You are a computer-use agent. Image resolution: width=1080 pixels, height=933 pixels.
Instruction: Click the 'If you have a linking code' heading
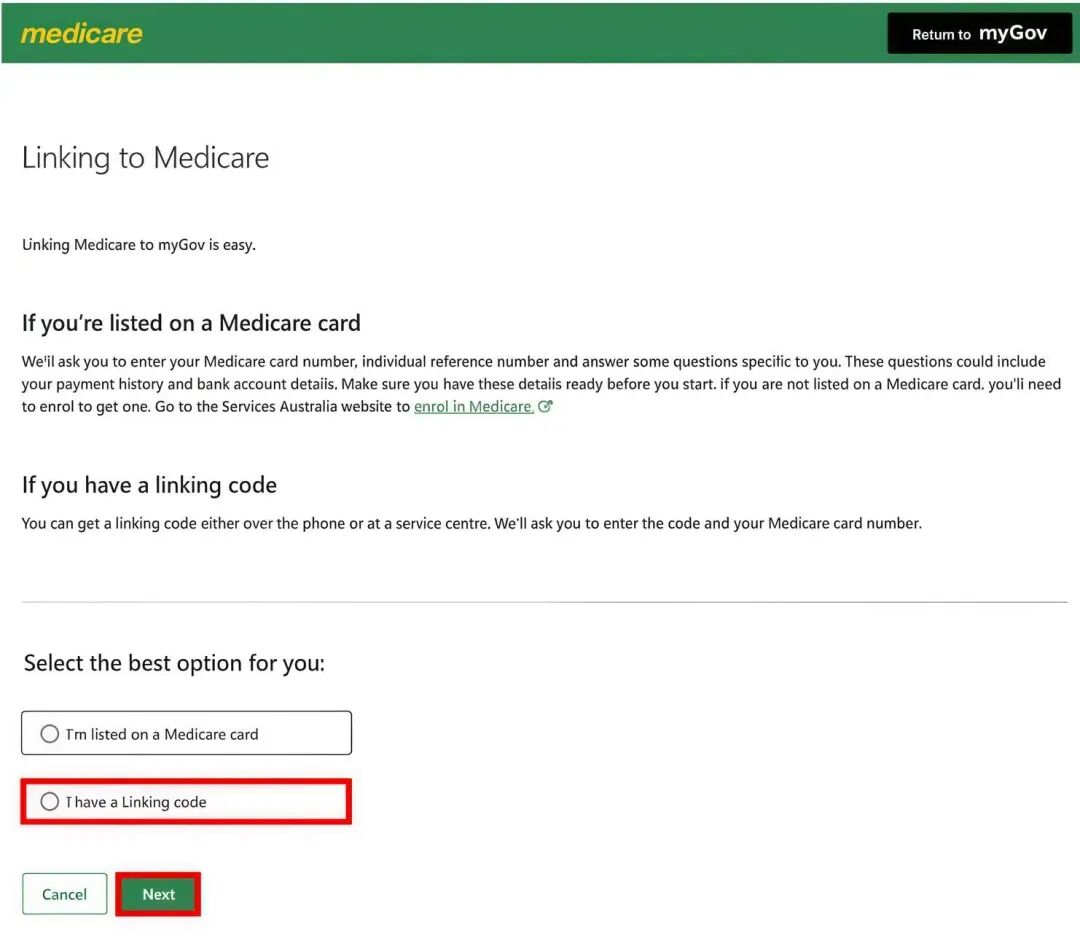pos(149,485)
